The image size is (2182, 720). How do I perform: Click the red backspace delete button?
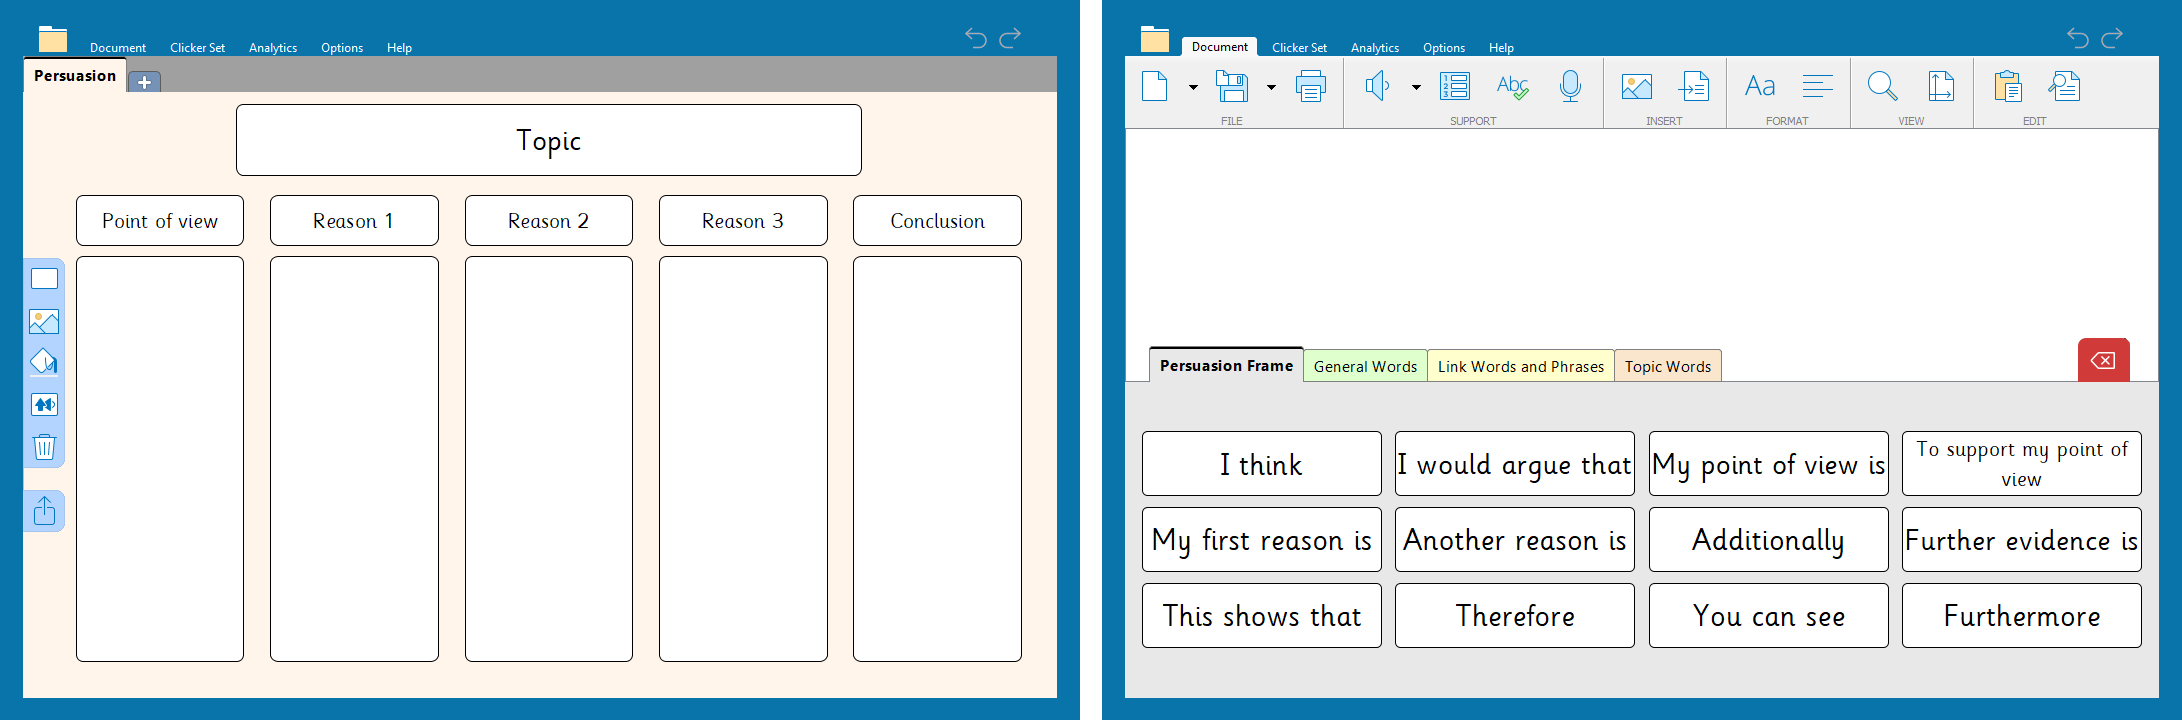coord(2103,360)
